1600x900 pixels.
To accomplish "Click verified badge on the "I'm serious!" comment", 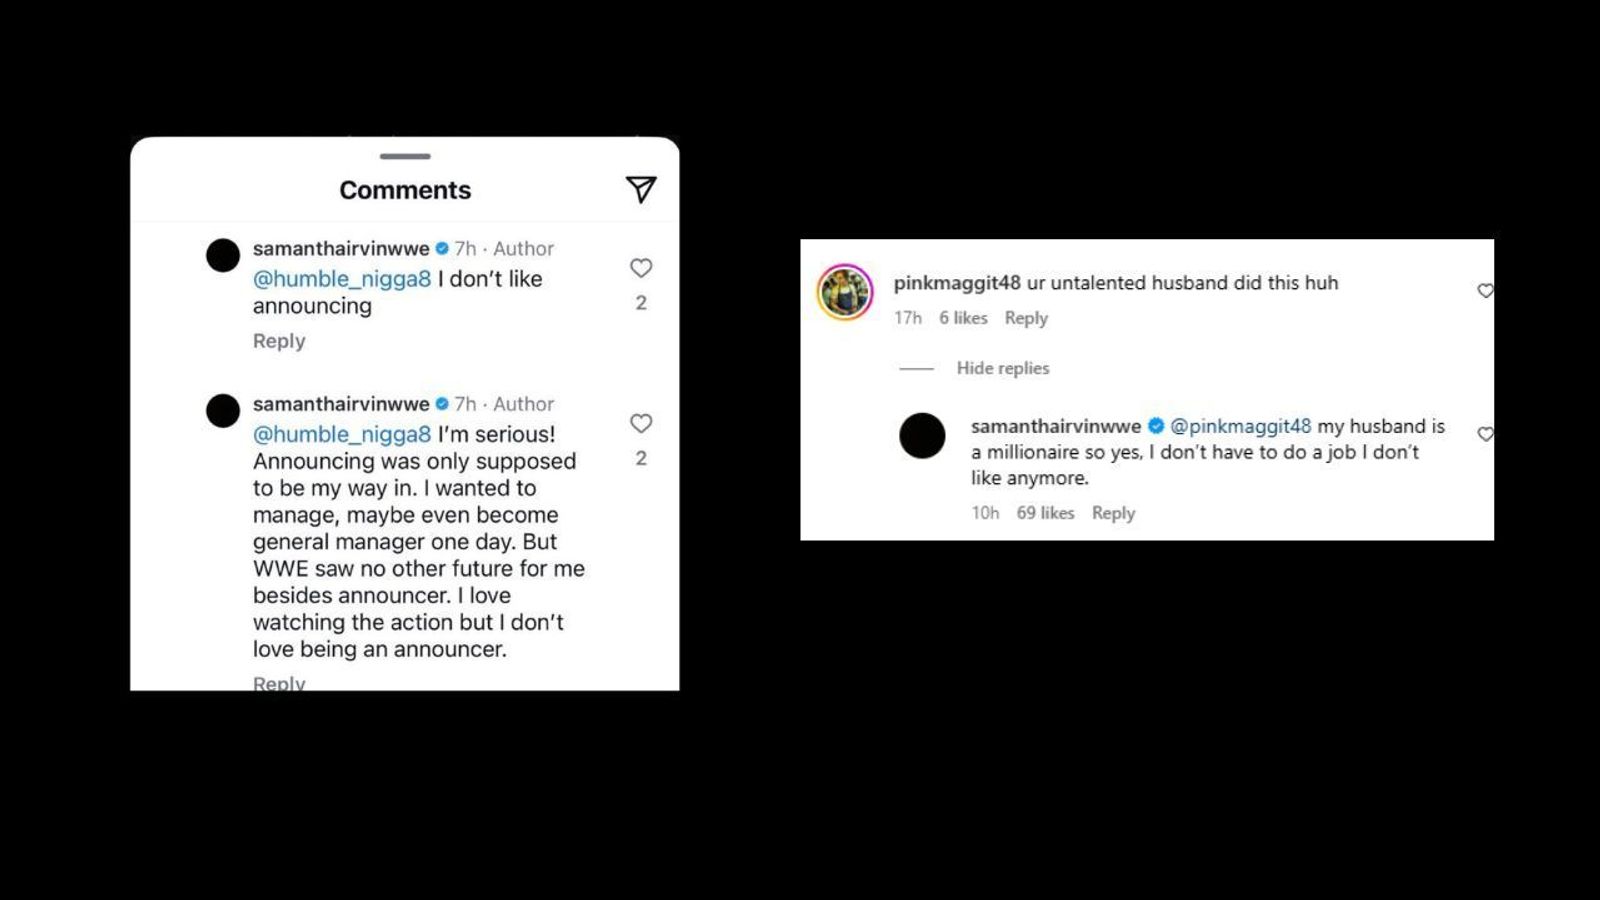I will (442, 404).
